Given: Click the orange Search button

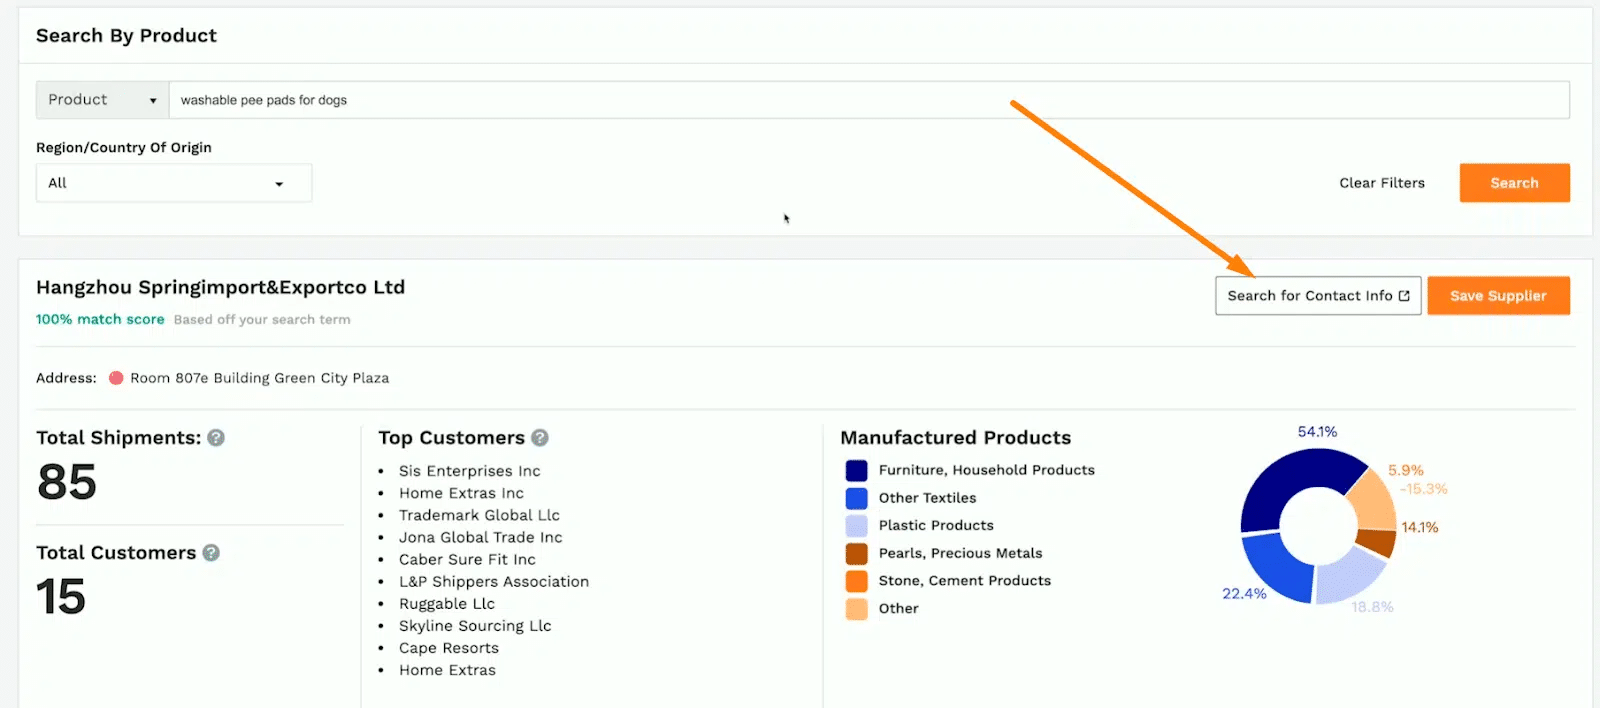Looking at the screenshot, I should 1514,183.
